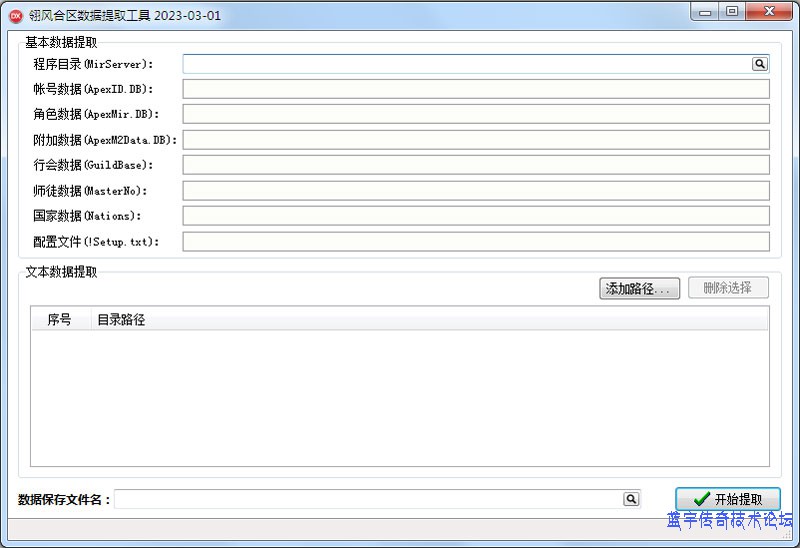Click the browse magnifier icon for 程序目录
The image size is (800, 548).
pyautogui.click(x=760, y=64)
